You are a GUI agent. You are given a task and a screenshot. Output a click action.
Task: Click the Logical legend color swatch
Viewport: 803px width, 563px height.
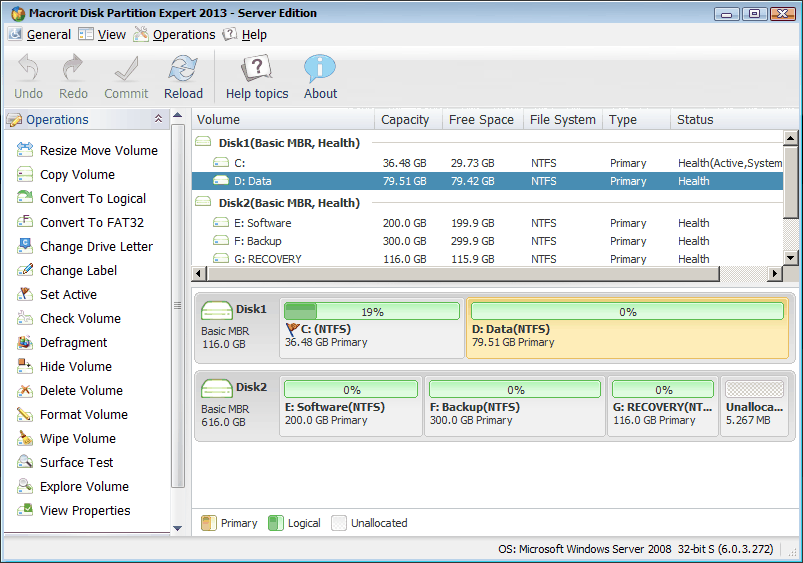[276, 523]
